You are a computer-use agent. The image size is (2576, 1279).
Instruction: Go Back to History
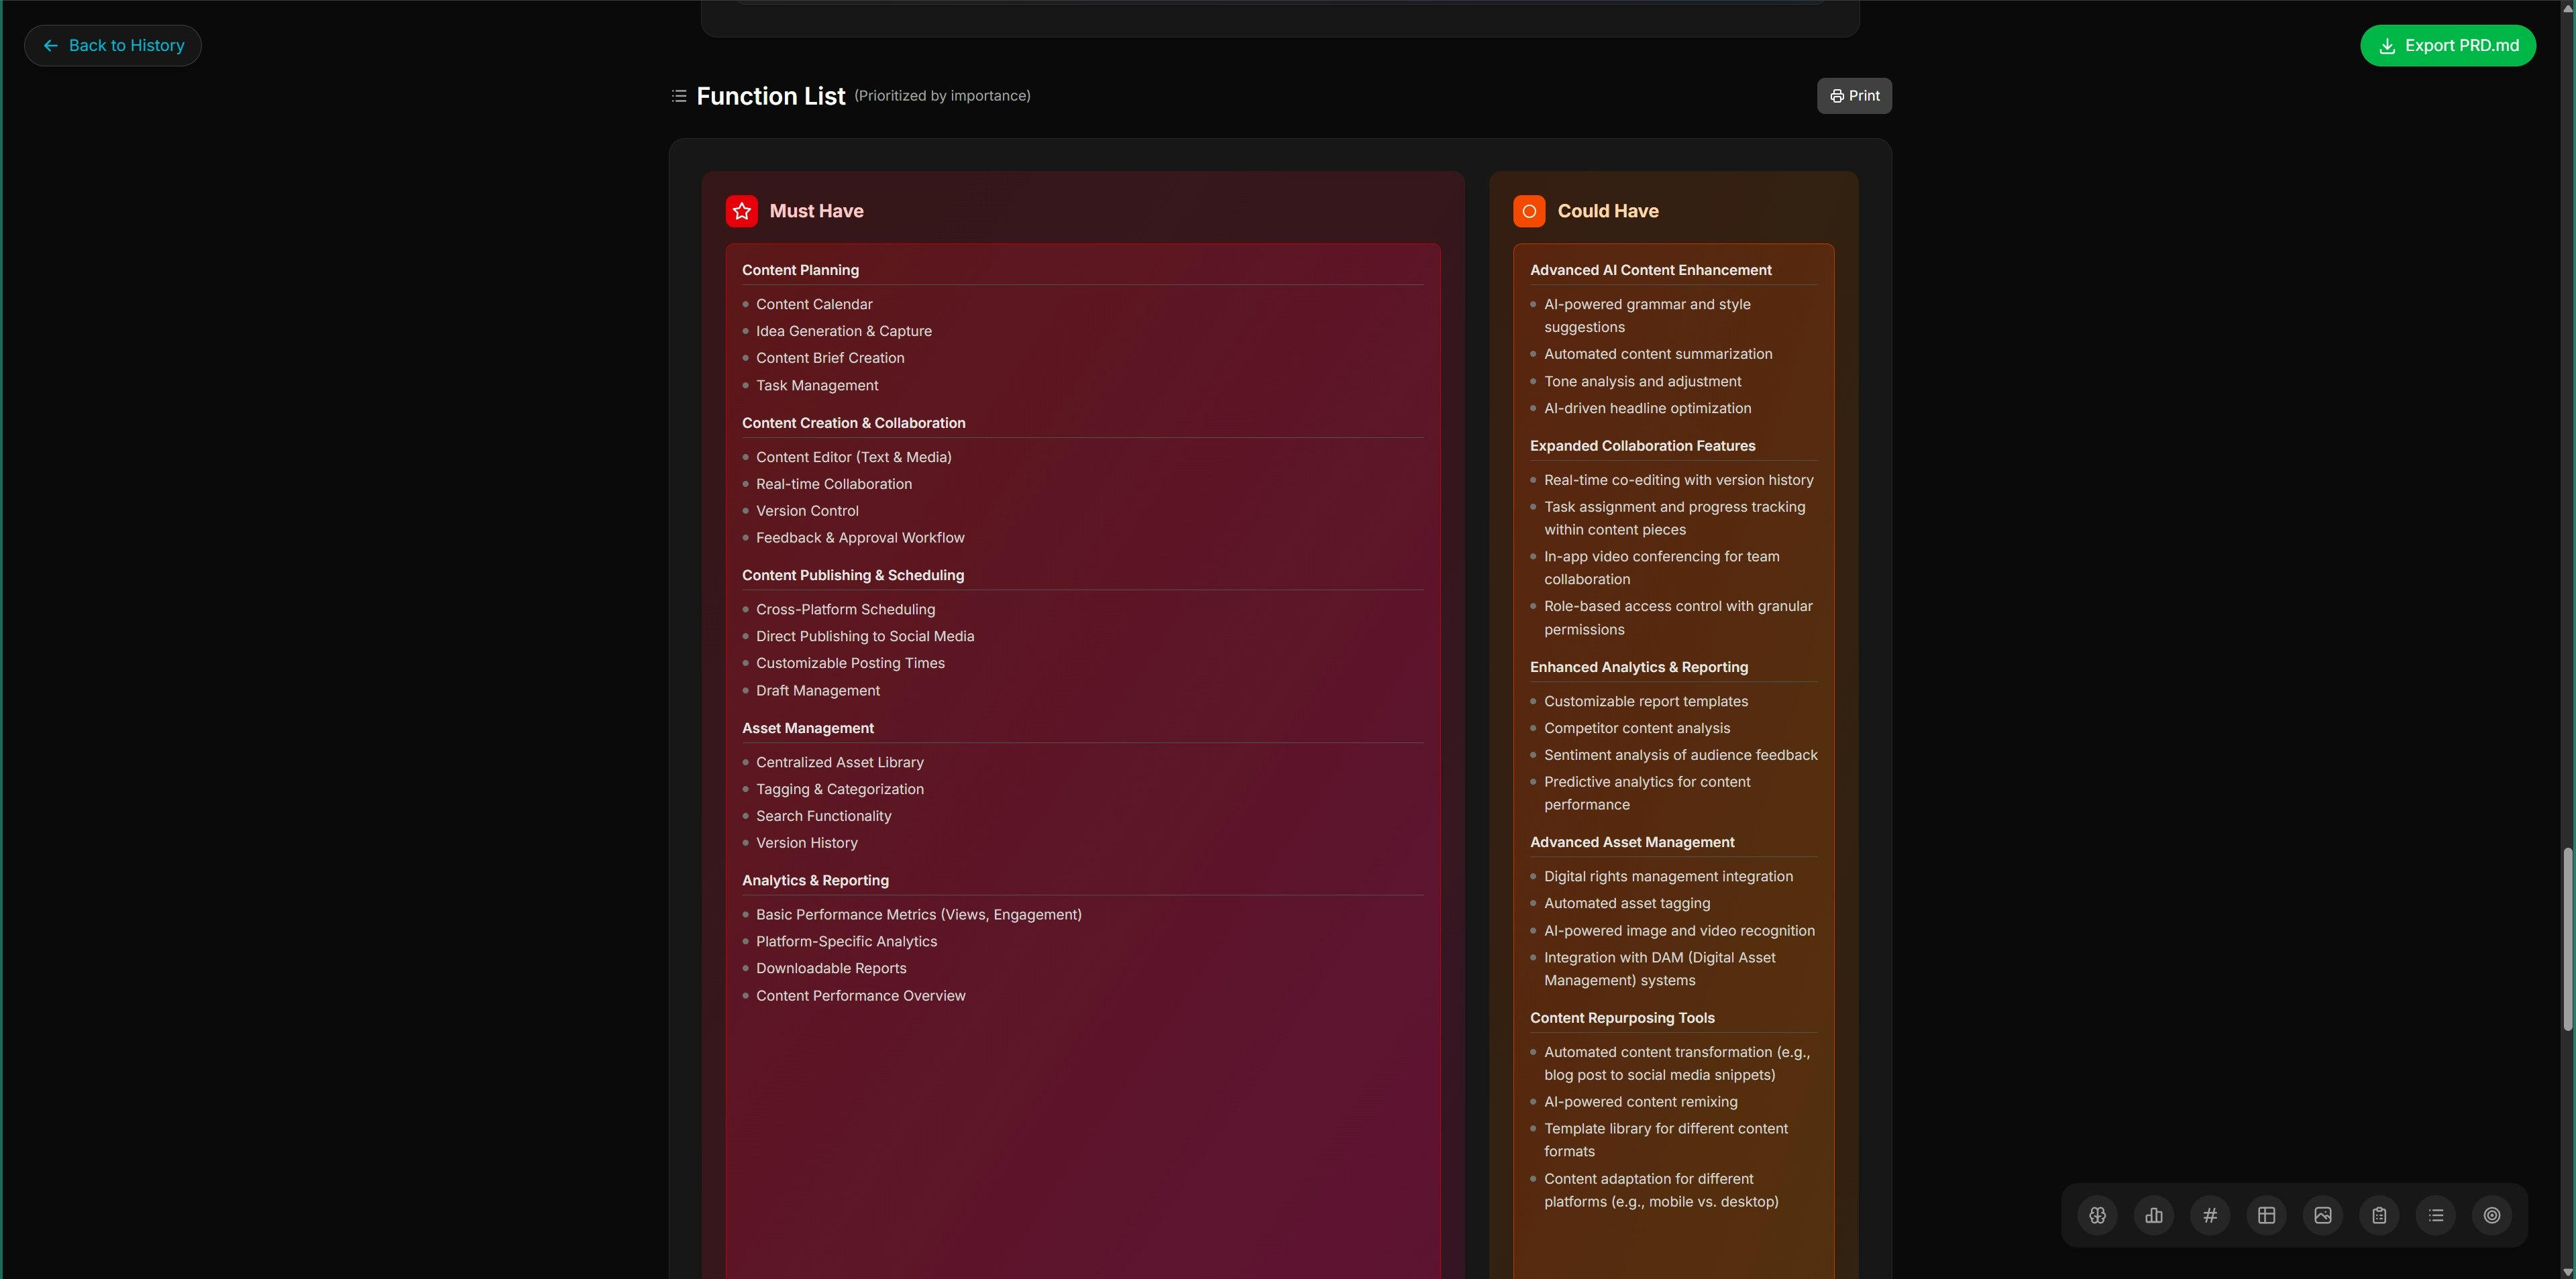coord(113,45)
